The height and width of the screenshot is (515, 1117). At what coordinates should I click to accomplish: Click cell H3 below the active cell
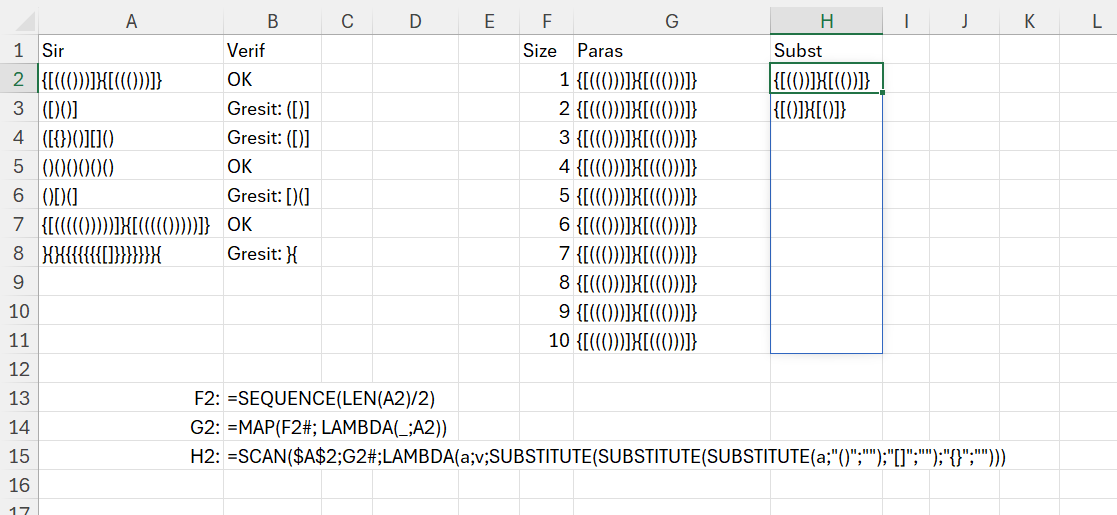tap(826, 109)
